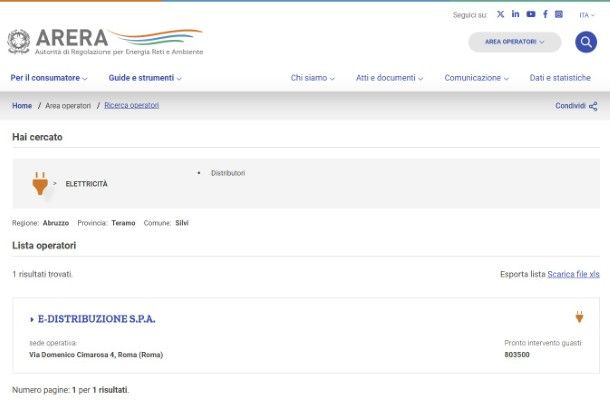Click the '1 risultati trovati' text

click(x=42, y=274)
